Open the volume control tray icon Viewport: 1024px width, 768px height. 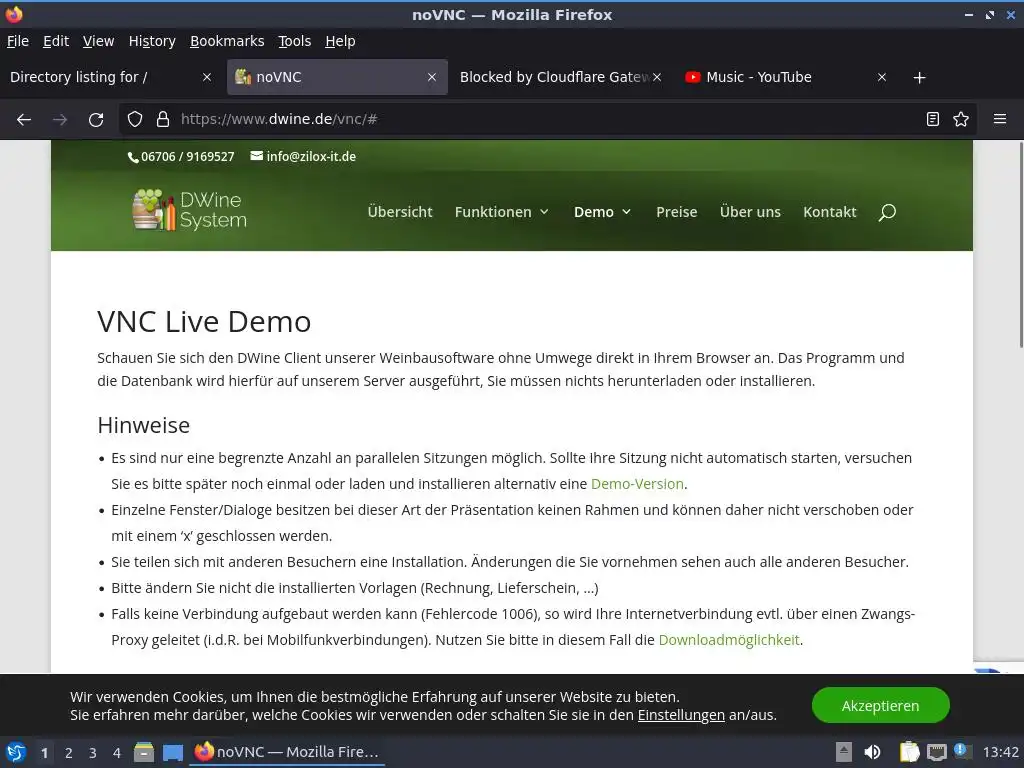[872, 752]
